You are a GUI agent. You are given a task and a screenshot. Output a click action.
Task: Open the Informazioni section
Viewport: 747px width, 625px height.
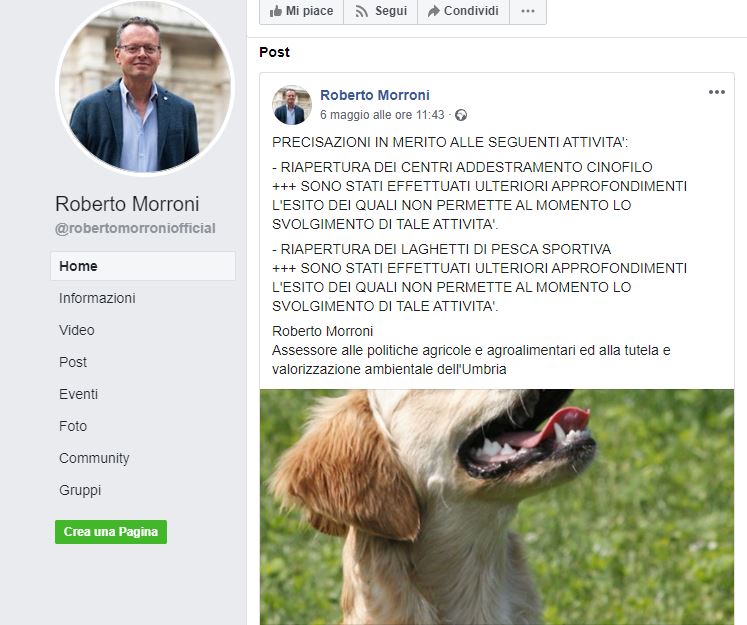point(97,298)
